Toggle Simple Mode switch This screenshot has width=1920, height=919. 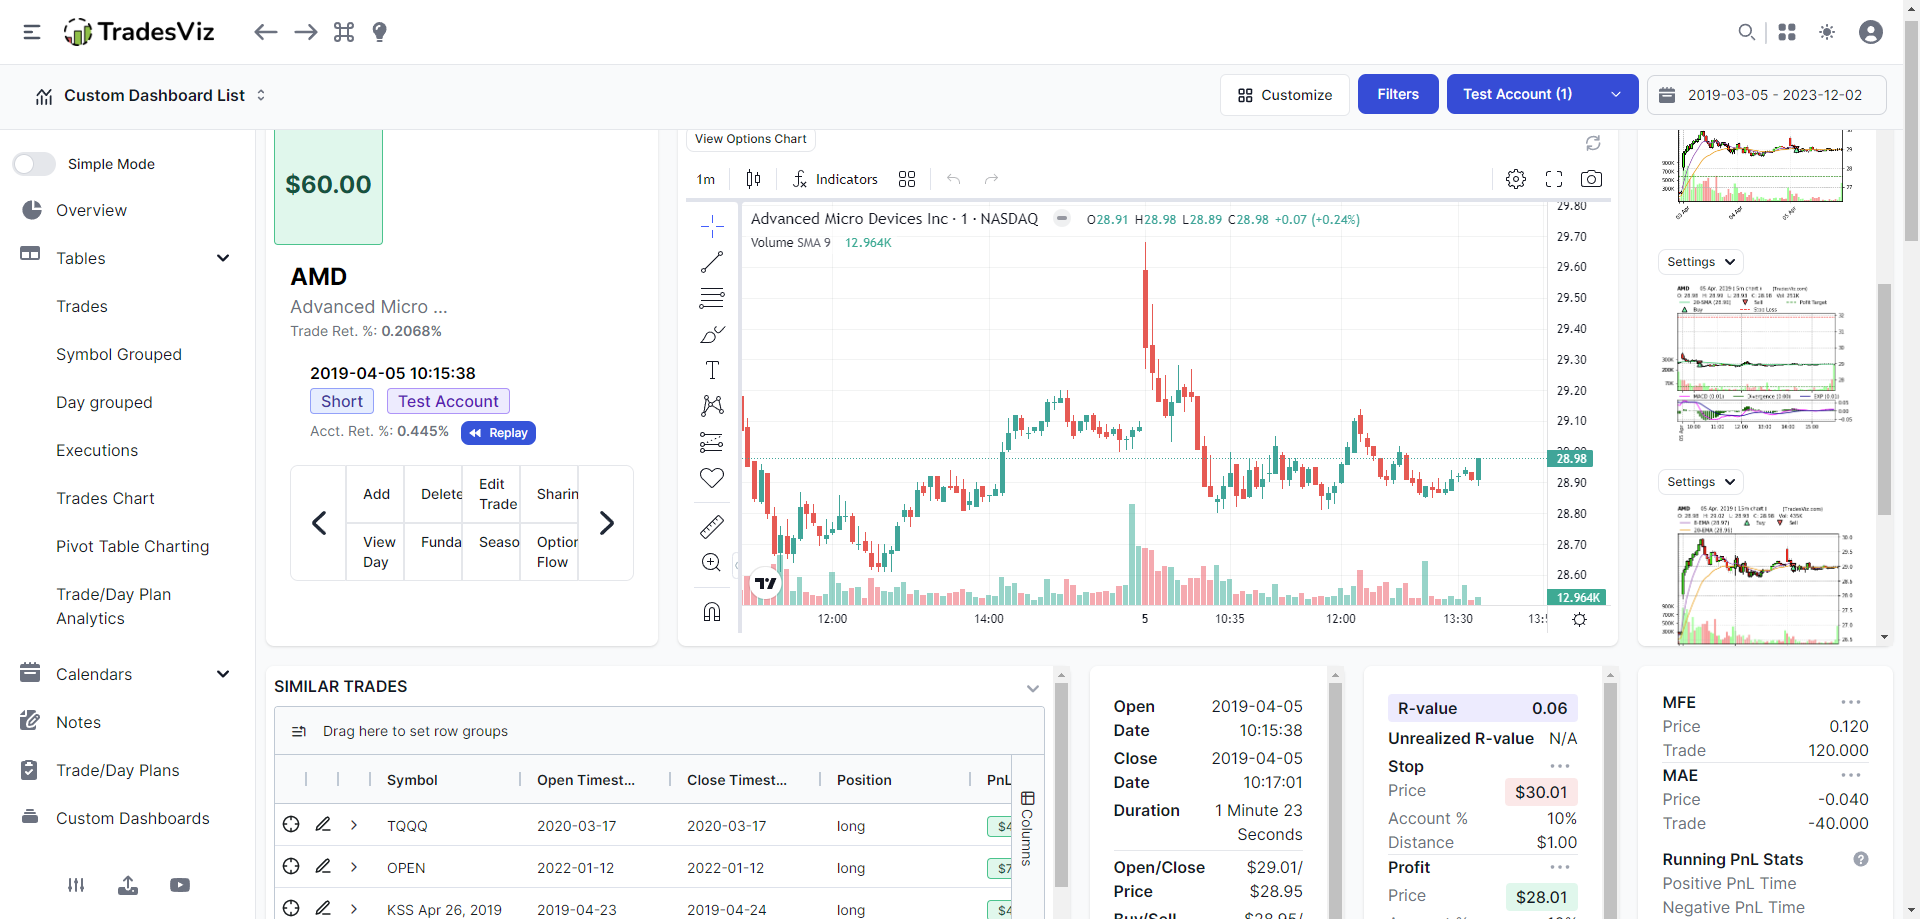(x=34, y=164)
